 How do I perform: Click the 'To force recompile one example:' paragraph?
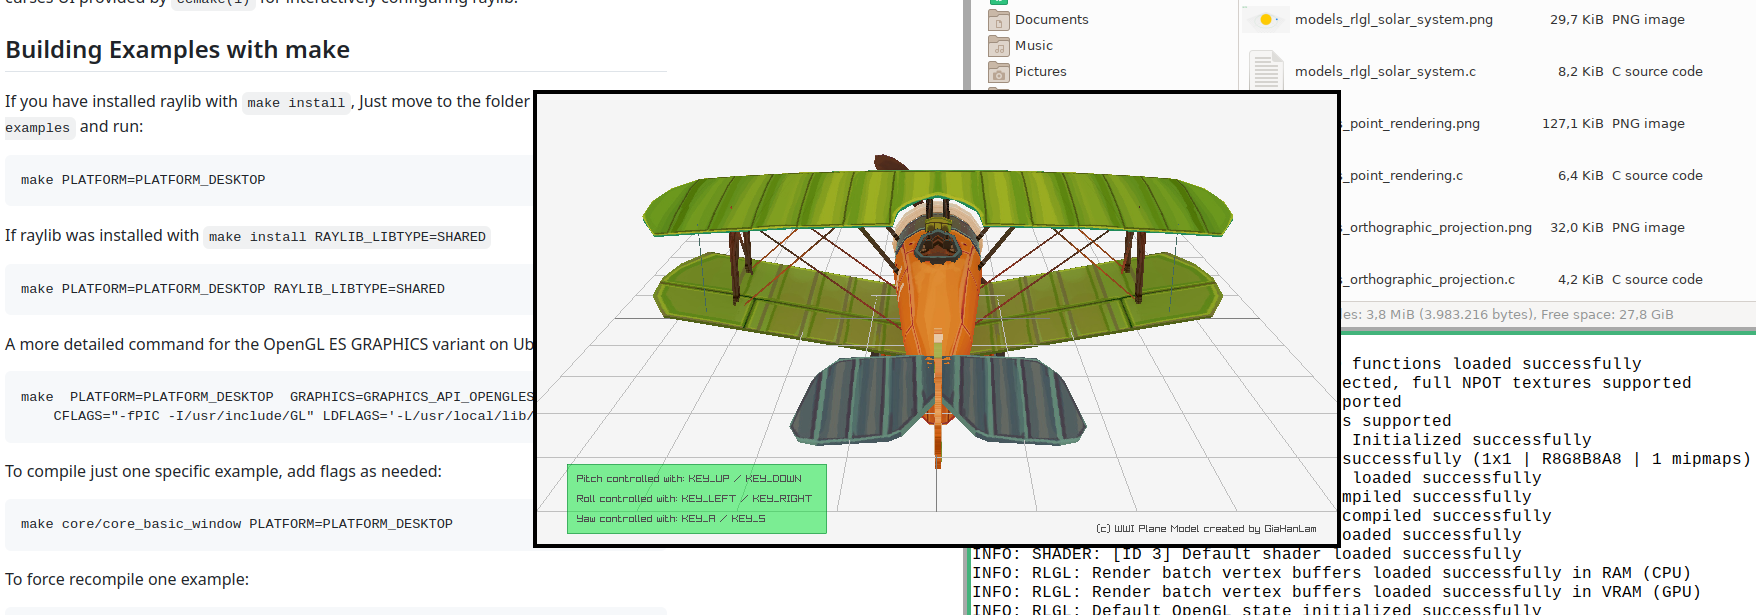click(x=127, y=579)
